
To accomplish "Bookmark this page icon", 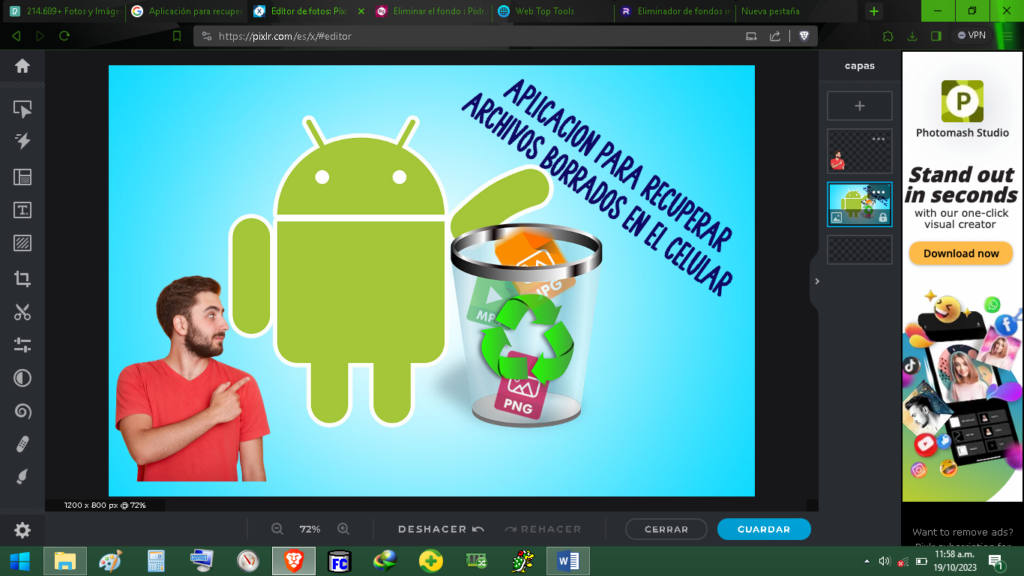I will (176, 36).
